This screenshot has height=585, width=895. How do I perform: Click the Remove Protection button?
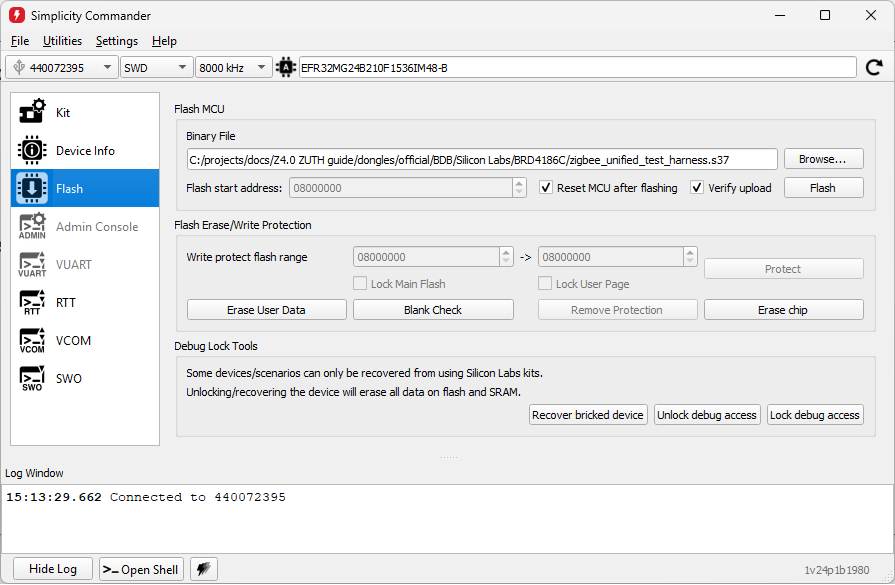(x=617, y=310)
